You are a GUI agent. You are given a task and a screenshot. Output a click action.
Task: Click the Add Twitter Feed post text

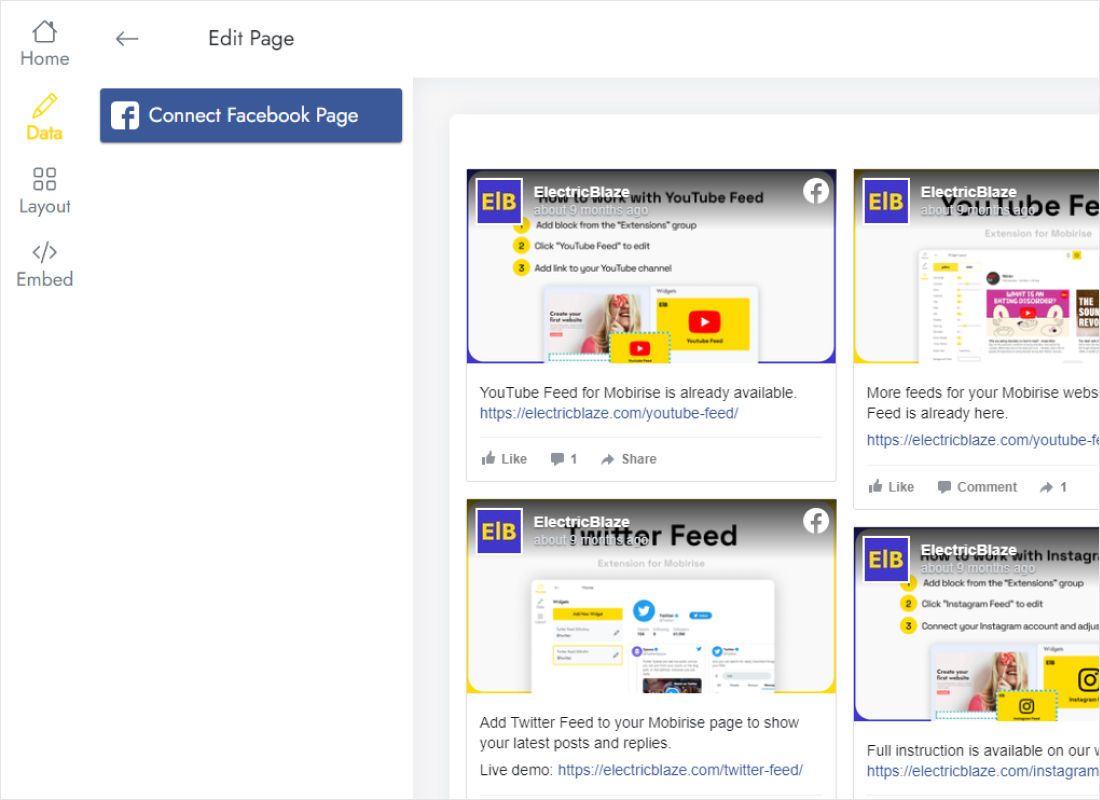[x=639, y=733]
